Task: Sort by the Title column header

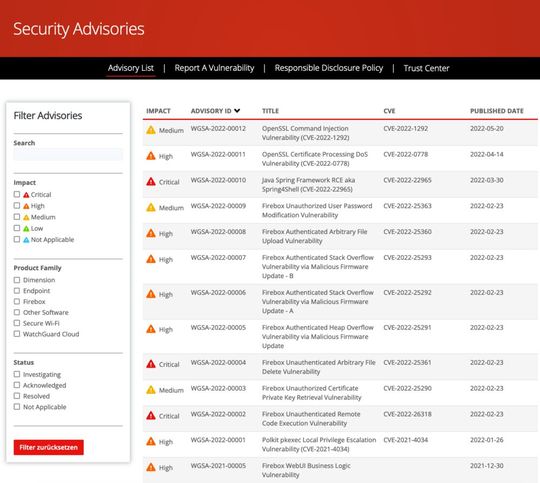Action: 270,111
